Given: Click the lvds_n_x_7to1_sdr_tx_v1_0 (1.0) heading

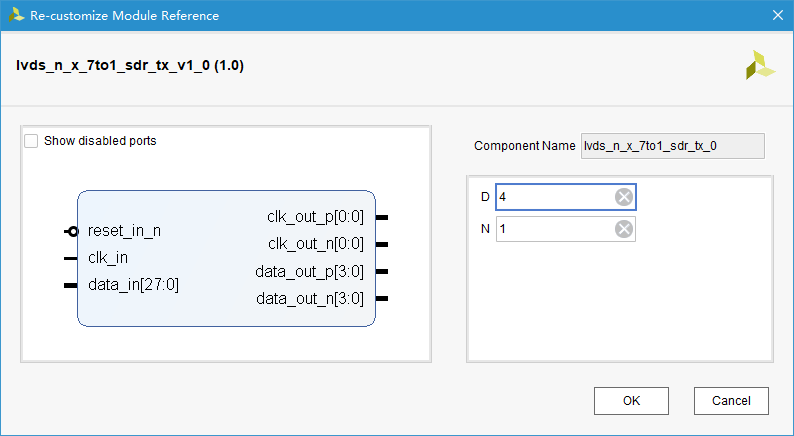Looking at the screenshot, I should coord(130,66).
